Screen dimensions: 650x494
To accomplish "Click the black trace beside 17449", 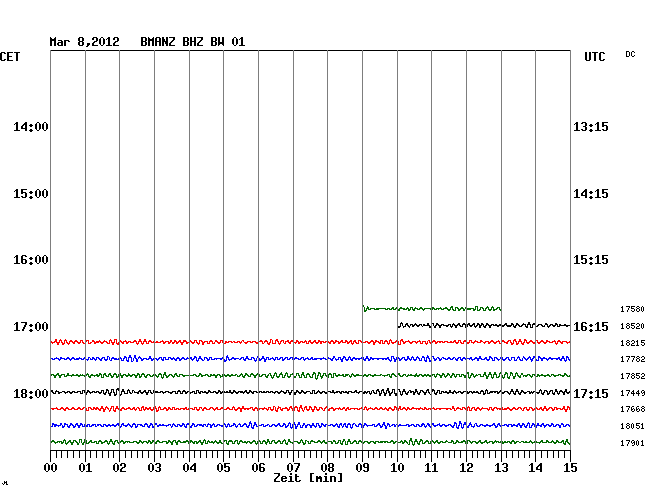I will coord(310,392).
